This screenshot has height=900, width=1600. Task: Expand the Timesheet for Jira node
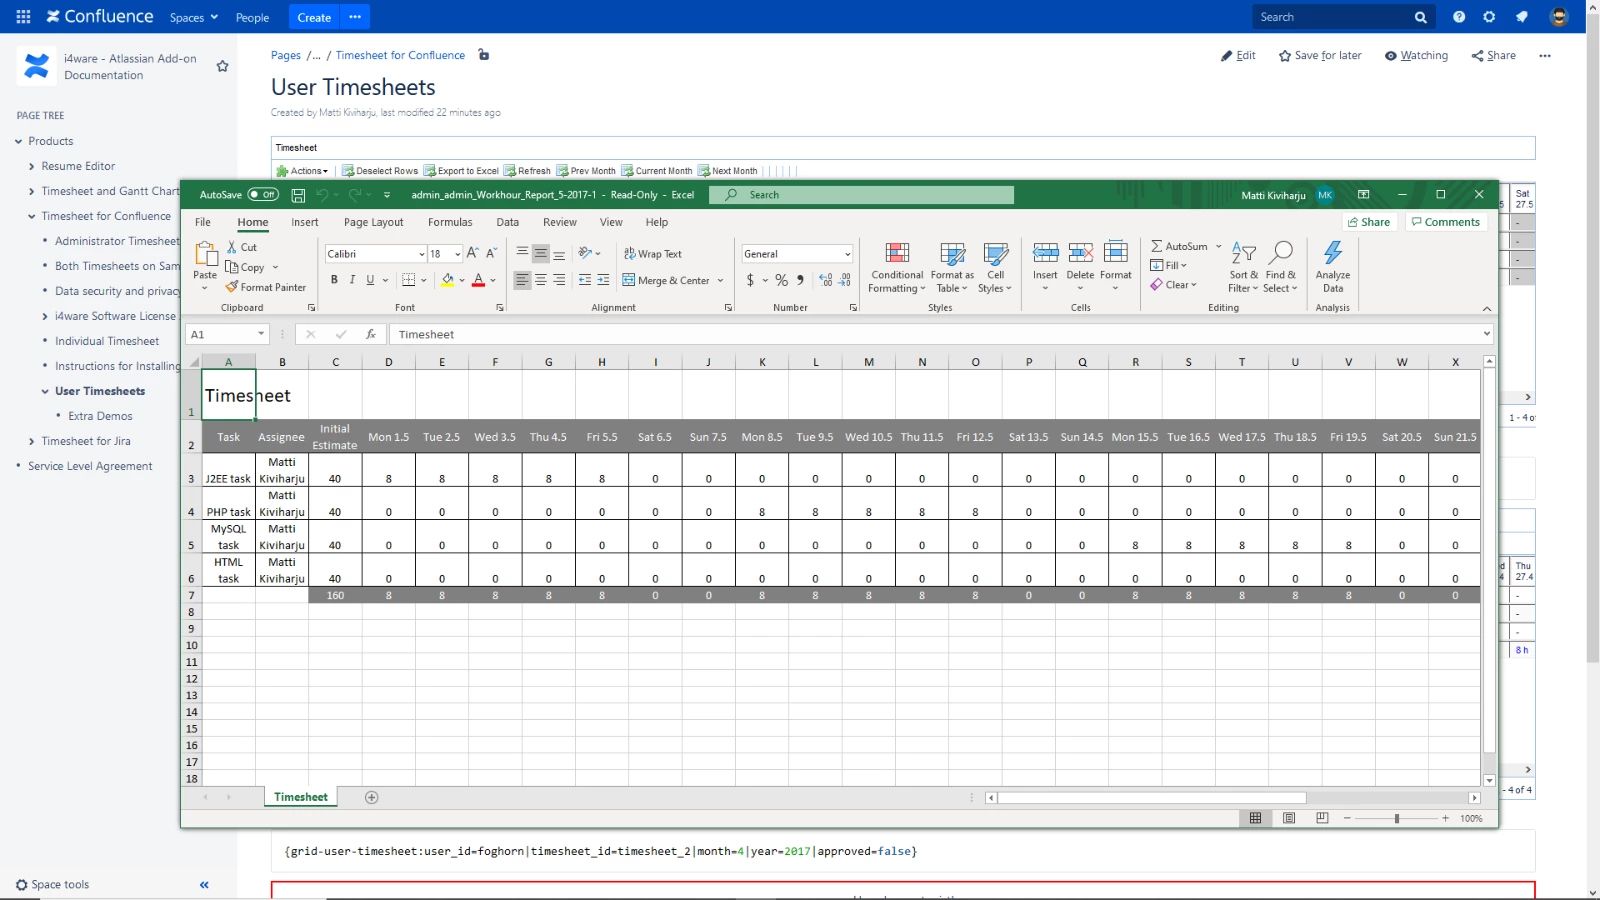32,441
